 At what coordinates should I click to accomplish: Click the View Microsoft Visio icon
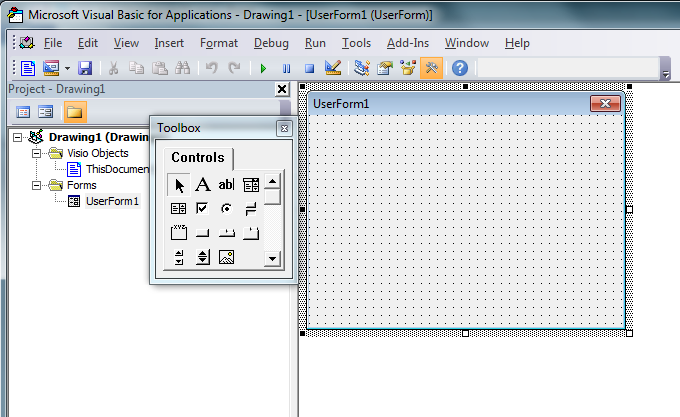pyautogui.click(x=28, y=68)
